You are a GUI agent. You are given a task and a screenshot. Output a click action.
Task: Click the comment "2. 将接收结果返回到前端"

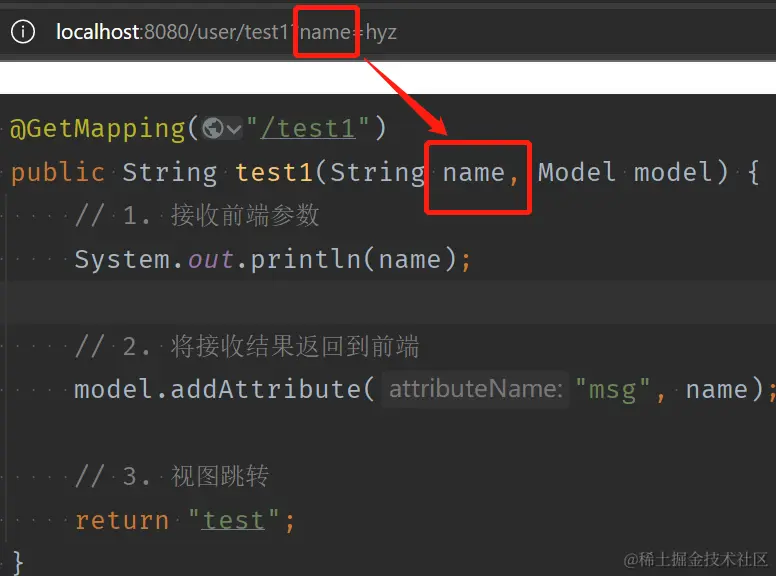point(247,346)
